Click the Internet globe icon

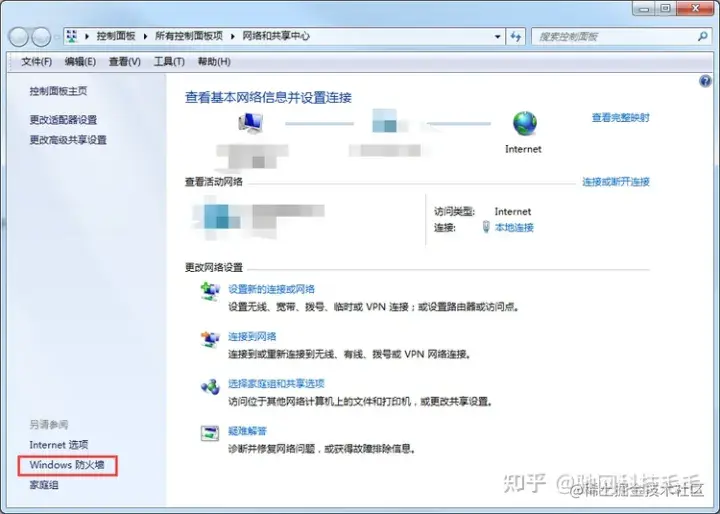(524, 123)
